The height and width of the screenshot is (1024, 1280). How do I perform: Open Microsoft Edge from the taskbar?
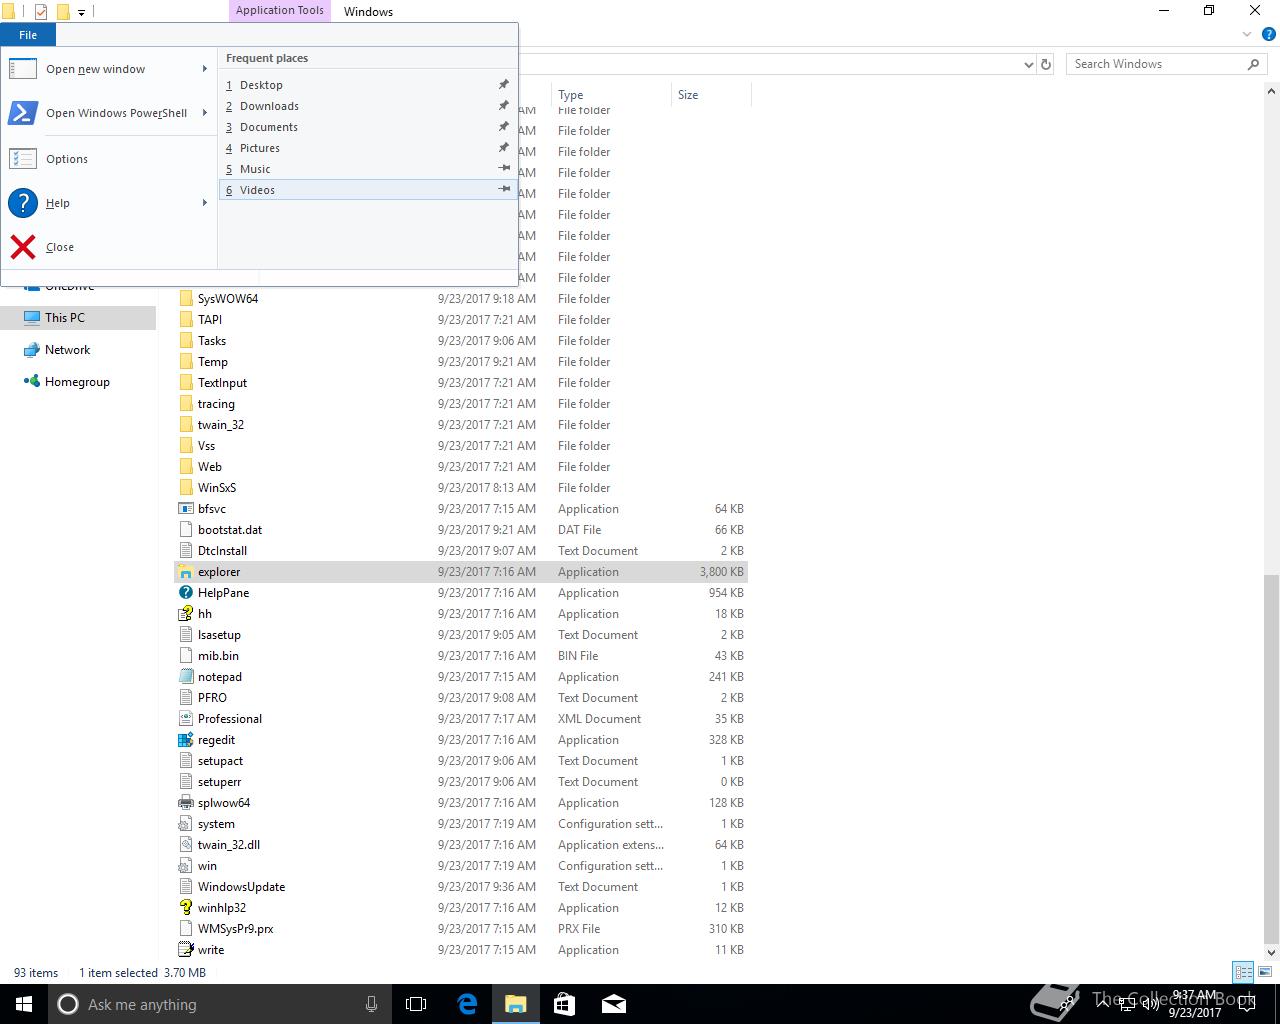(x=467, y=1004)
